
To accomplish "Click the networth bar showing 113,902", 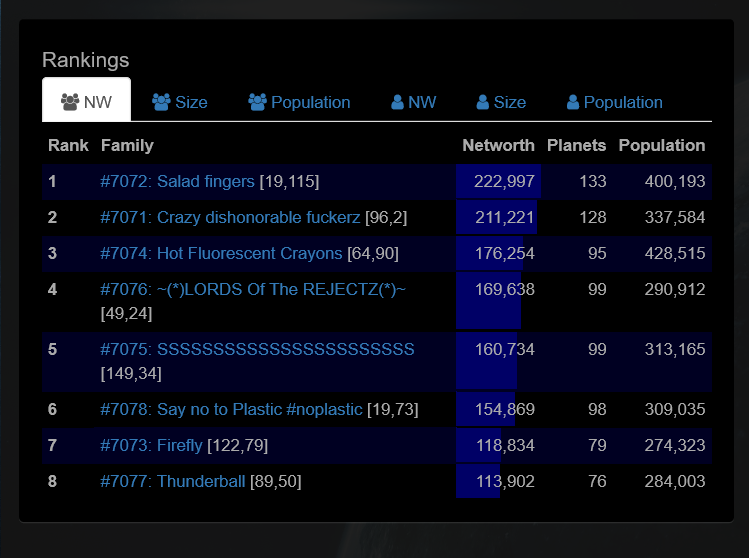I will click(x=478, y=481).
